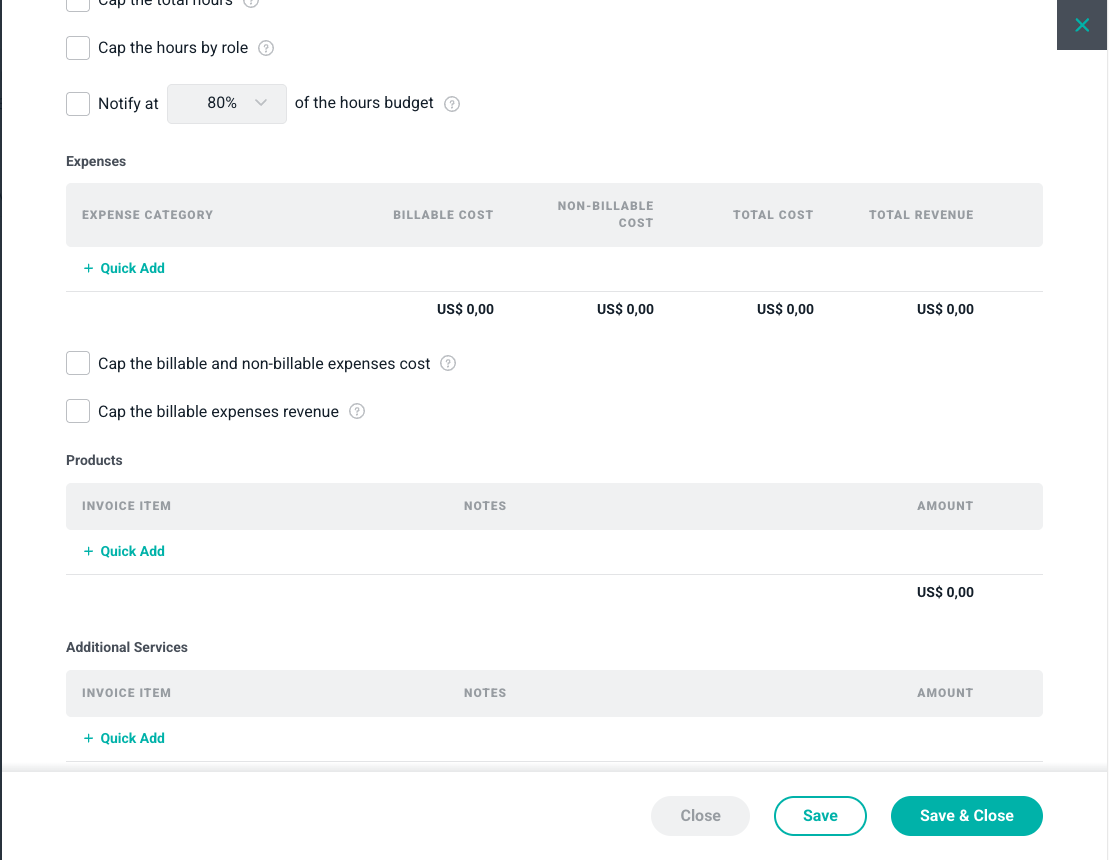
Task: Click plus icon beside Products Quick Add
Action: pyautogui.click(x=88, y=551)
